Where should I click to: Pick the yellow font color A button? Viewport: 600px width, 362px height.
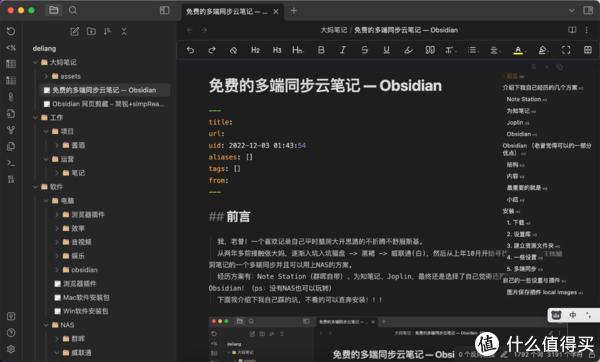(x=518, y=50)
